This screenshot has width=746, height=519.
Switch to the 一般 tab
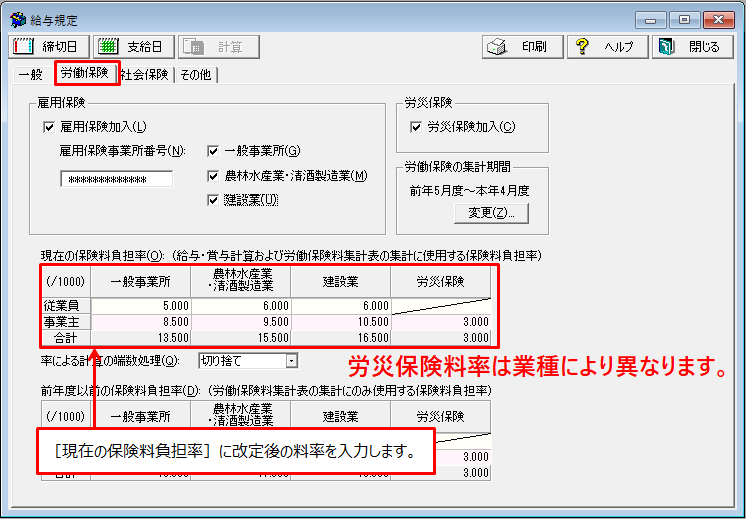point(30,75)
